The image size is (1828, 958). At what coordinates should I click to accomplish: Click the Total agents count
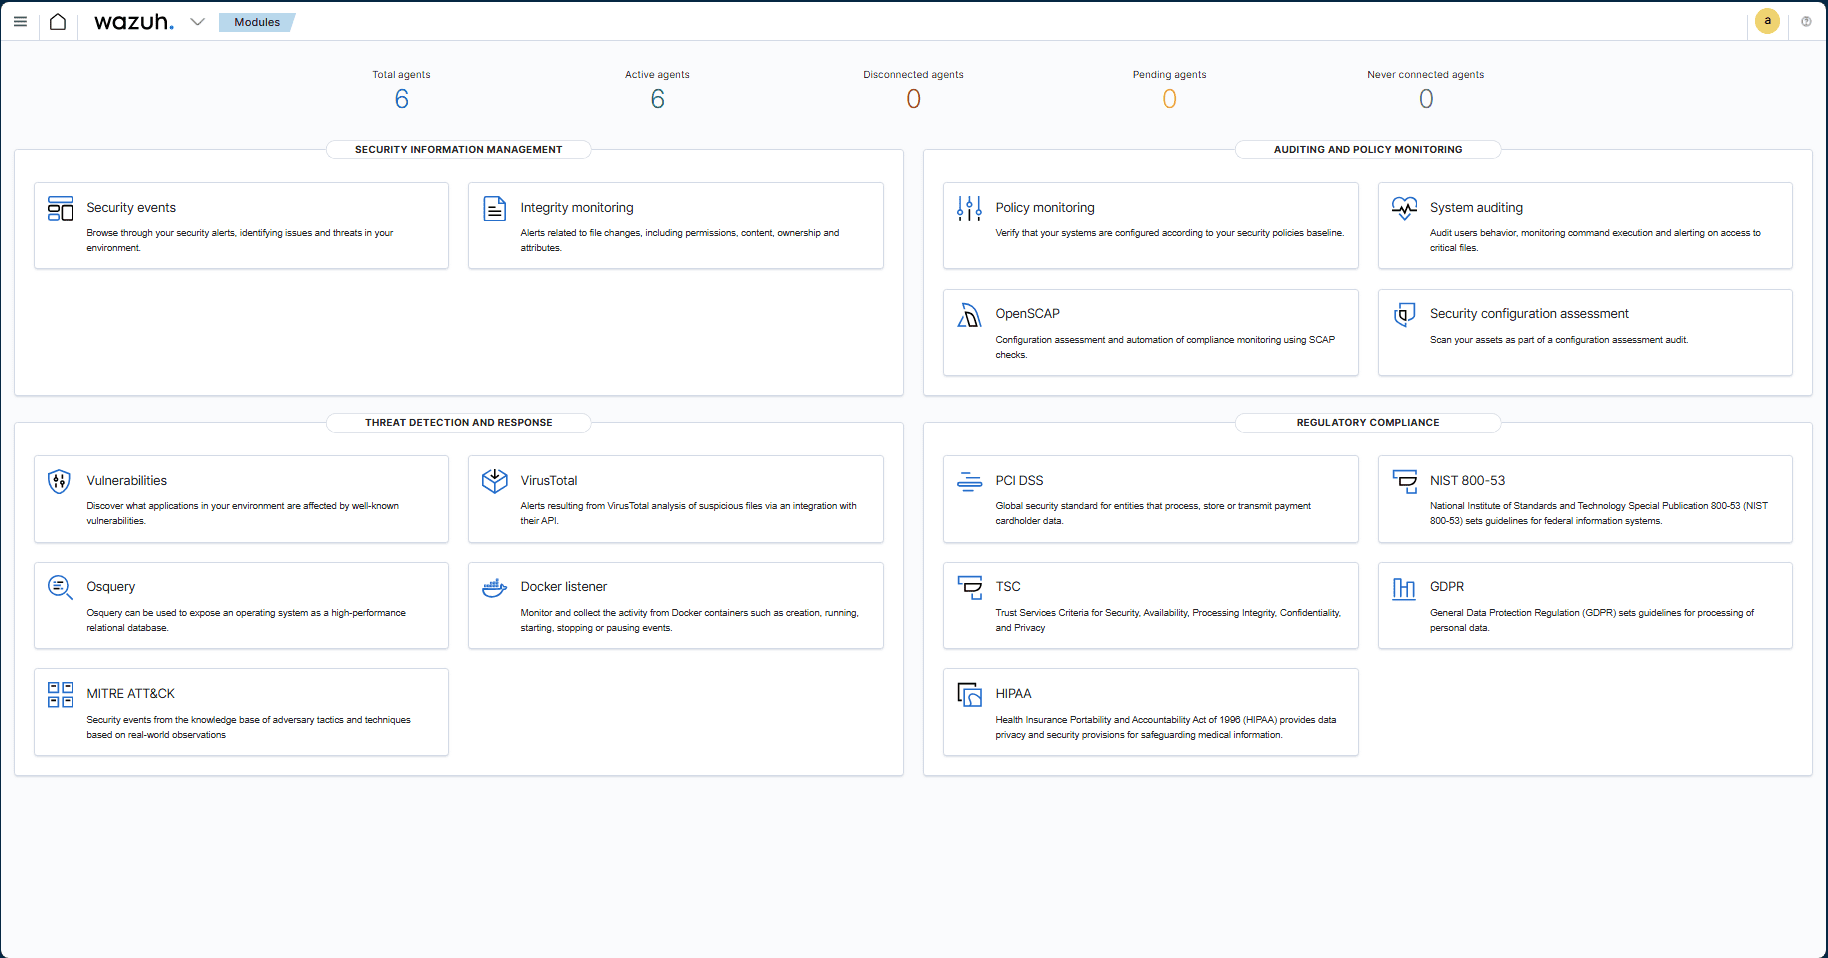[x=401, y=99]
